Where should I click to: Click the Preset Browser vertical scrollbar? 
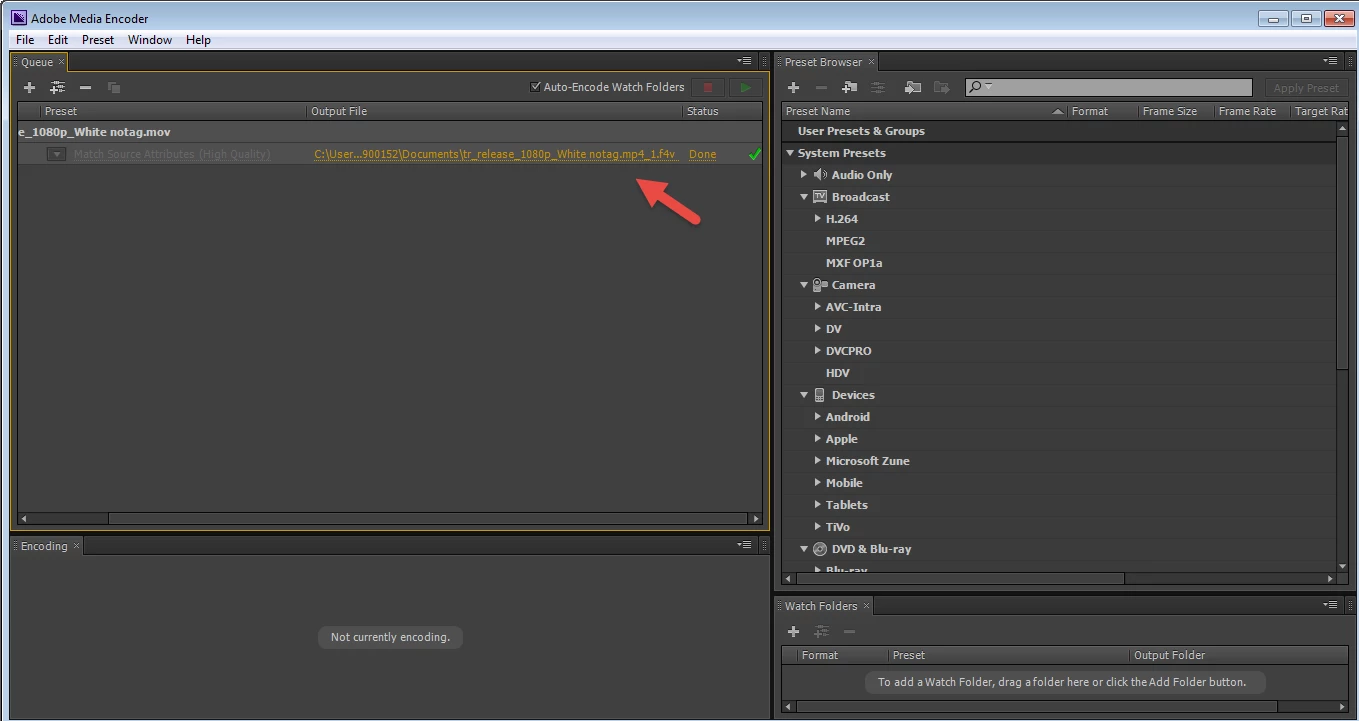[1343, 347]
